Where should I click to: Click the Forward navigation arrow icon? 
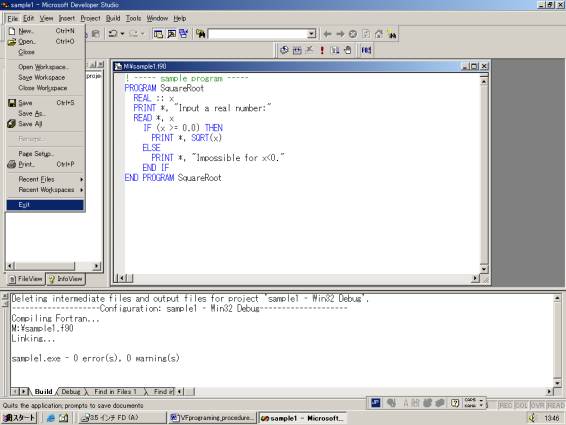[340, 34]
